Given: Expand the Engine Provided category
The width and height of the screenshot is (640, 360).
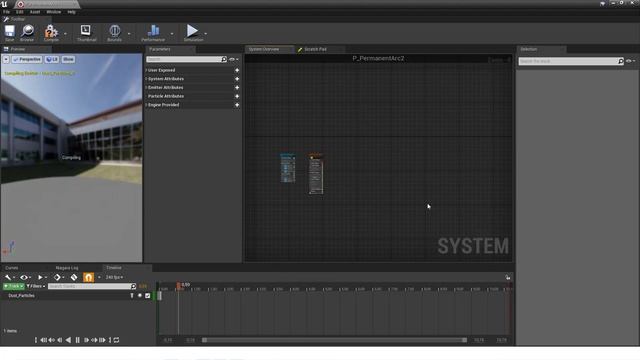Looking at the screenshot, I should click(x=164, y=105).
